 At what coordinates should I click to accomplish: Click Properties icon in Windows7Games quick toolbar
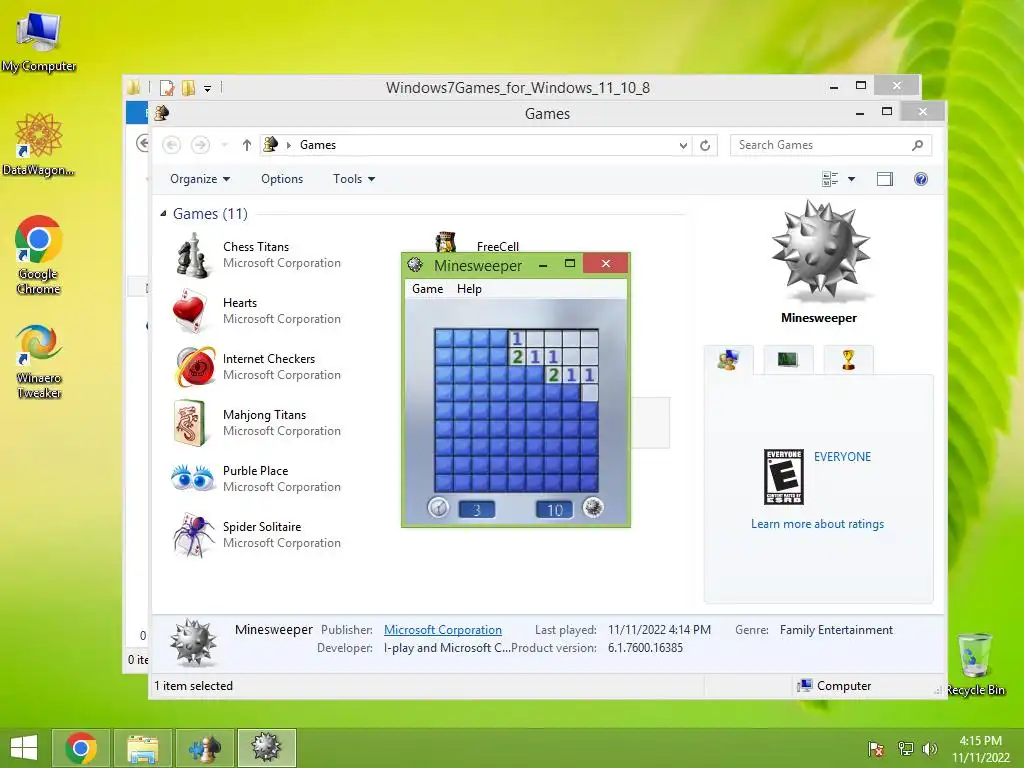click(167, 88)
